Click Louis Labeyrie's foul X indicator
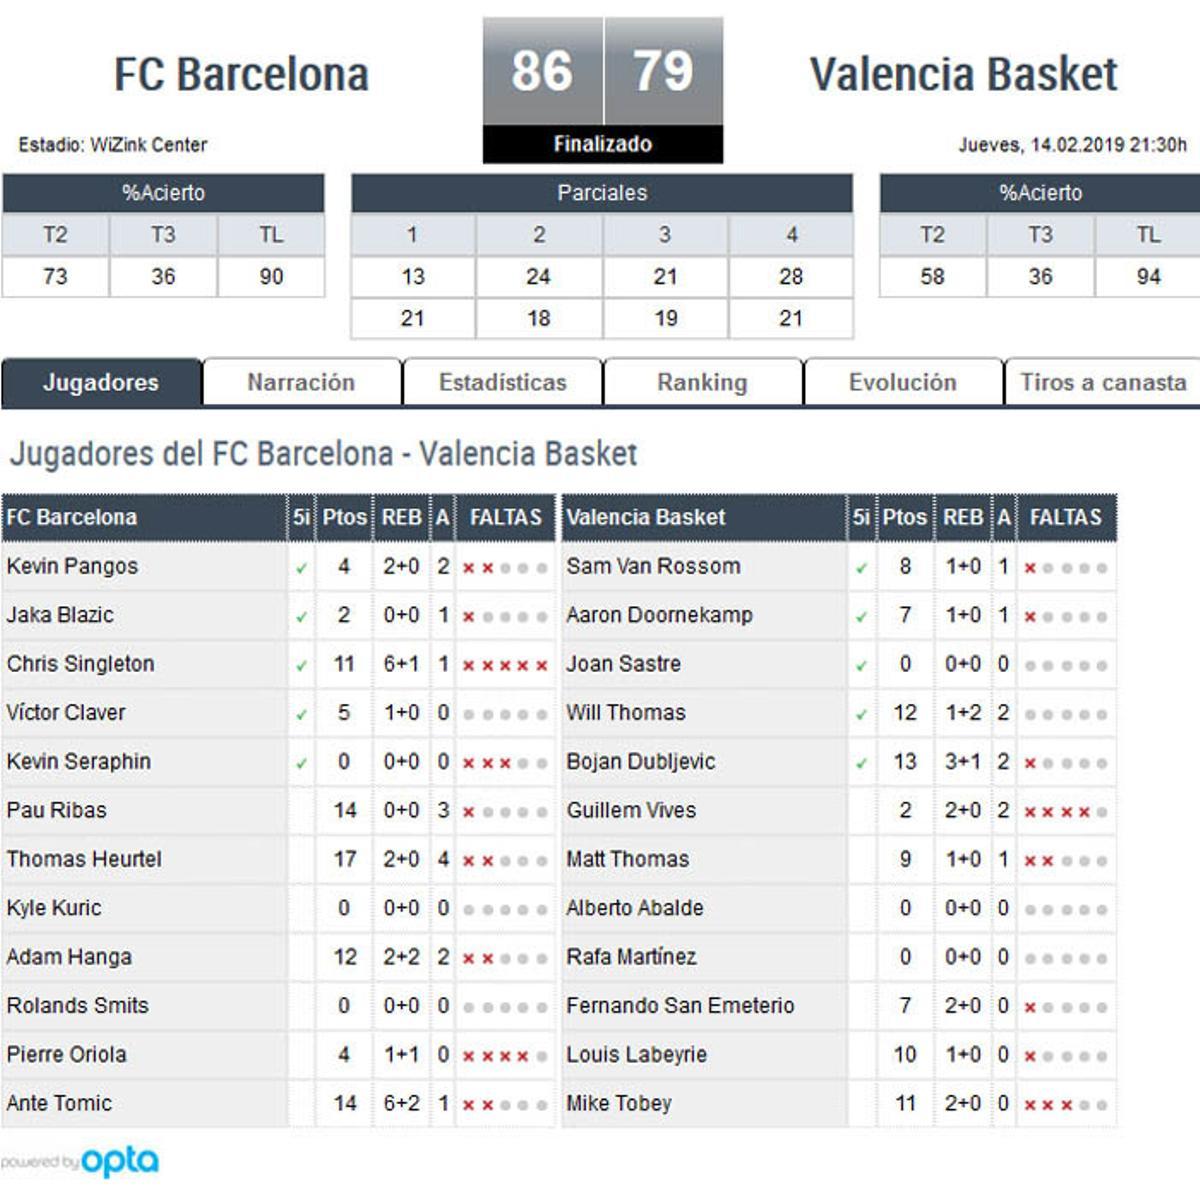The height and width of the screenshot is (1200, 1200). click(1030, 1054)
